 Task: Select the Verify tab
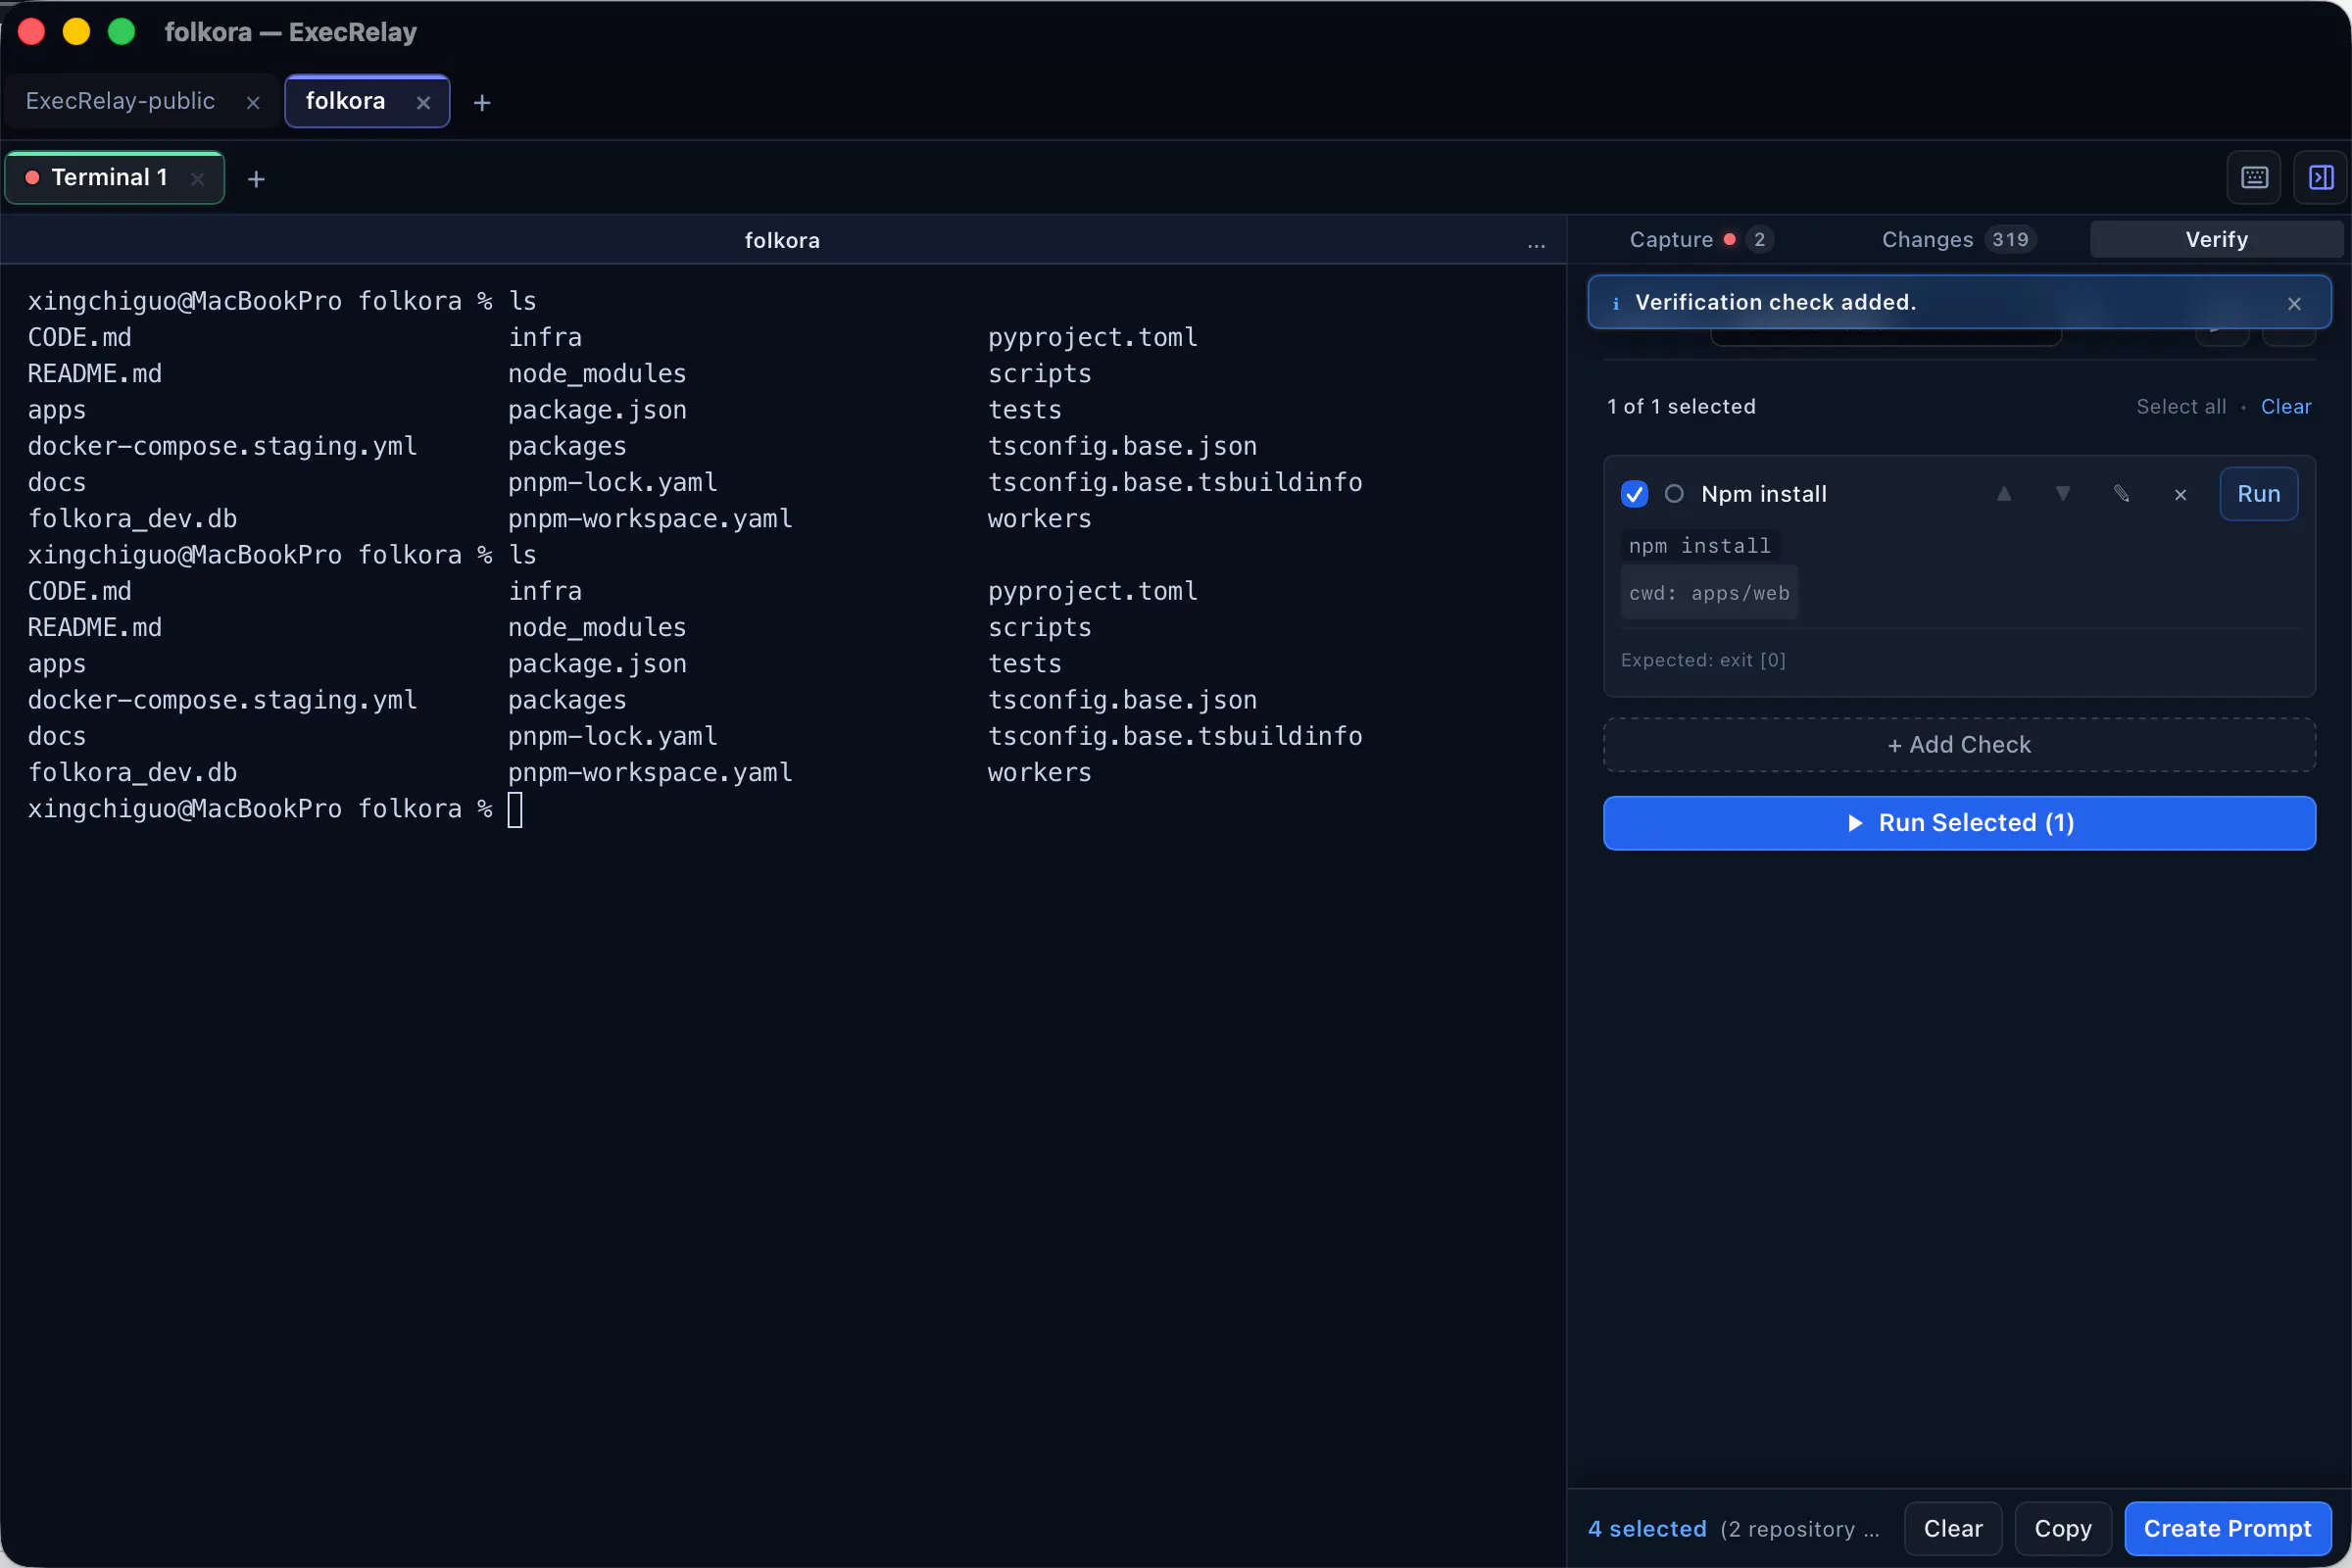[2216, 240]
